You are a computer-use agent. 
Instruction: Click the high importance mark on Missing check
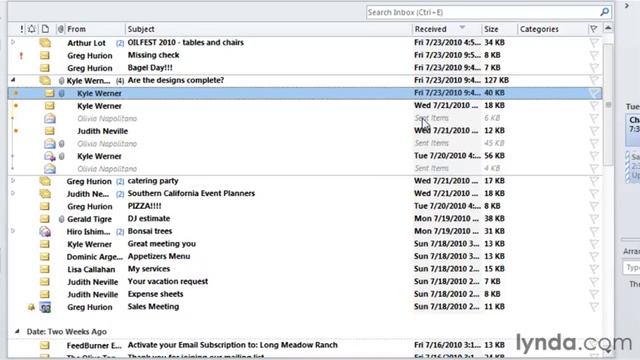pos(21,56)
